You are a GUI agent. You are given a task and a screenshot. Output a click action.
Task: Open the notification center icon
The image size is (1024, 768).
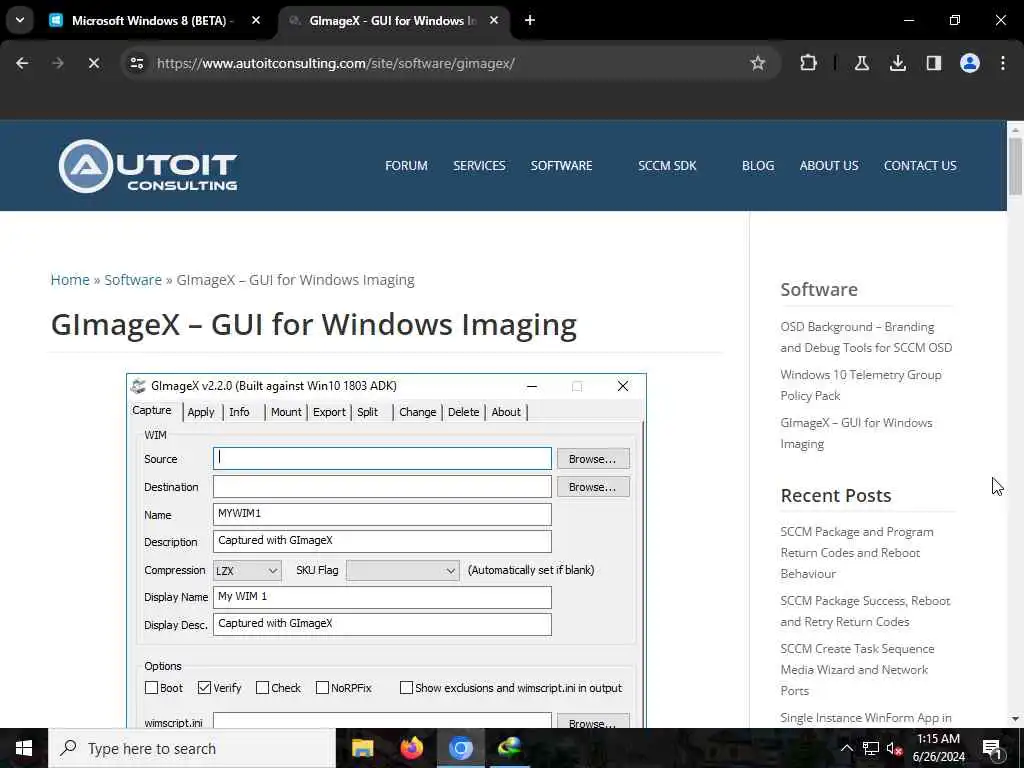click(x=992, y=748)
